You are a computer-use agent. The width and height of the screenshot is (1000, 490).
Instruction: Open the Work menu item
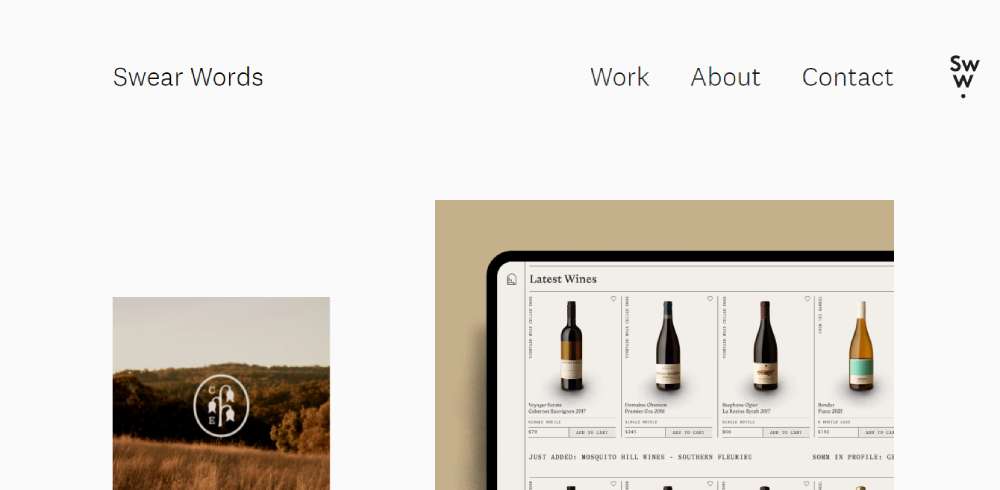click(x=619, y=77)
